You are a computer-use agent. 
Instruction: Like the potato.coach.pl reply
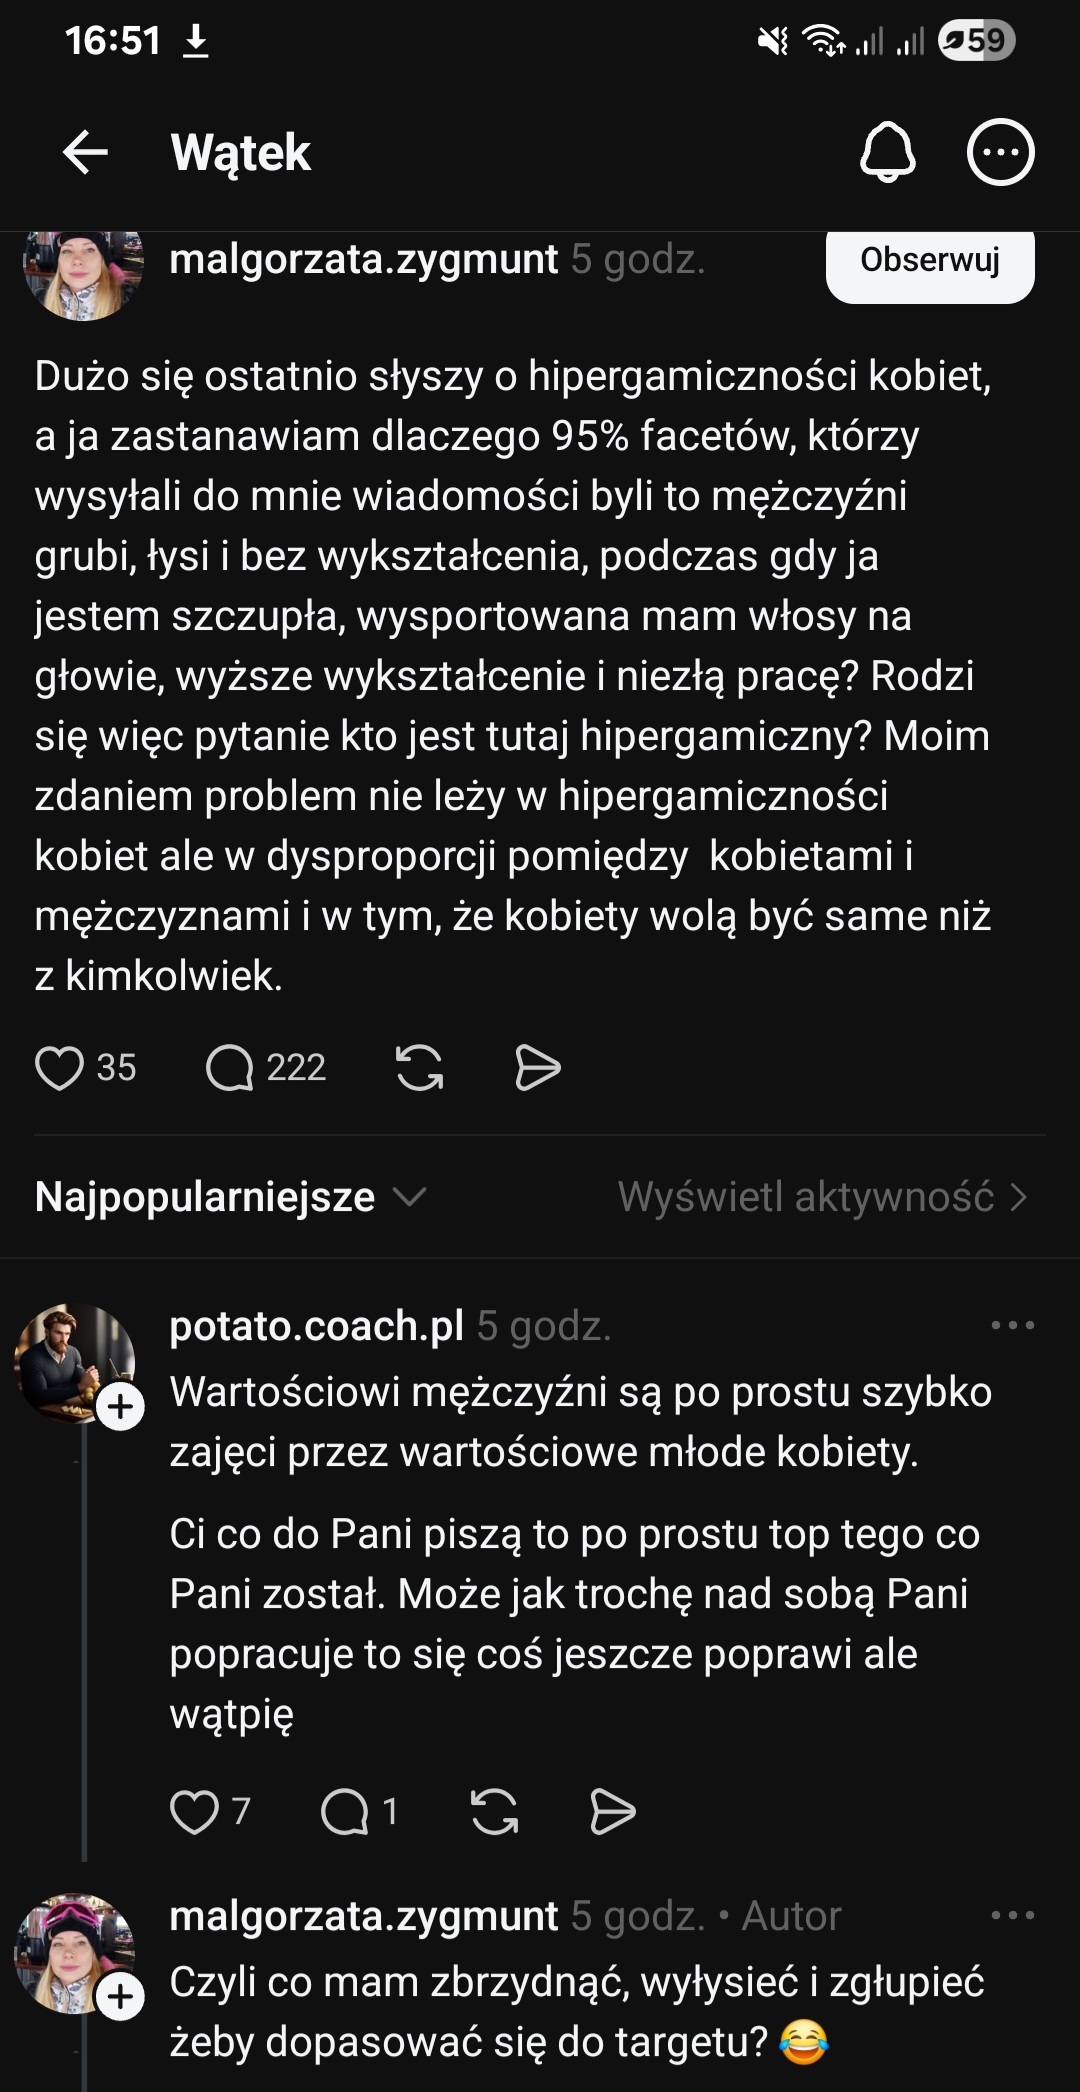pyautogui.click(x=194, y=1811)
